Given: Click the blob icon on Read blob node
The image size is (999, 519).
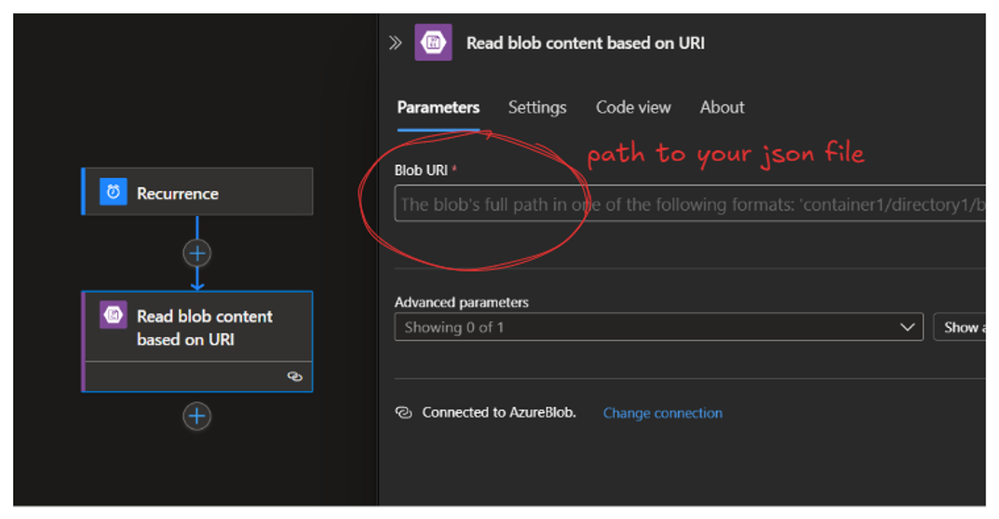Looking at the screenshot, I should pyautogui.click(x=113, y=315).
